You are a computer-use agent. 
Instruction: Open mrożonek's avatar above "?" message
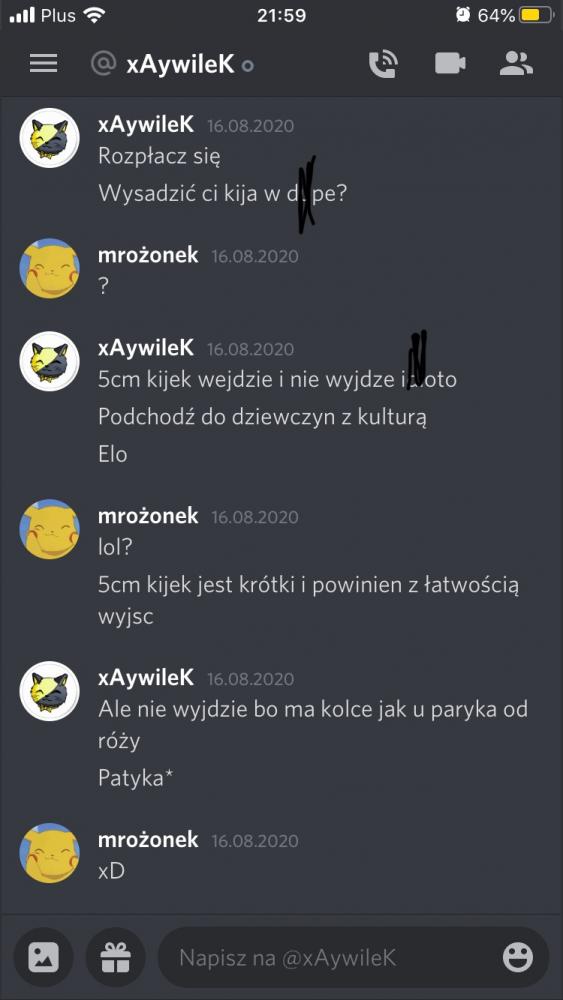[49, 268]
